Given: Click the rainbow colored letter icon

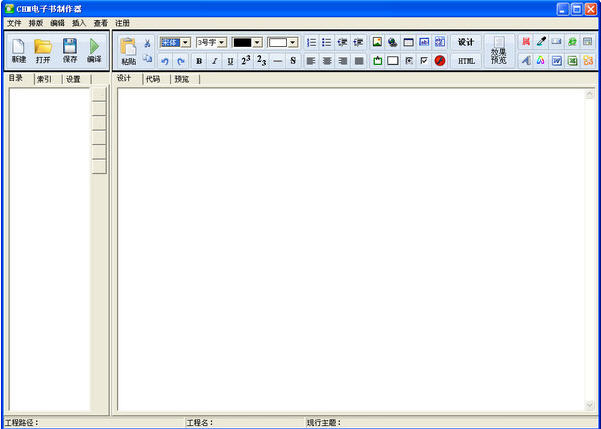Looking at the screenshot, I should pyautogui.click(x=541, y=61).
